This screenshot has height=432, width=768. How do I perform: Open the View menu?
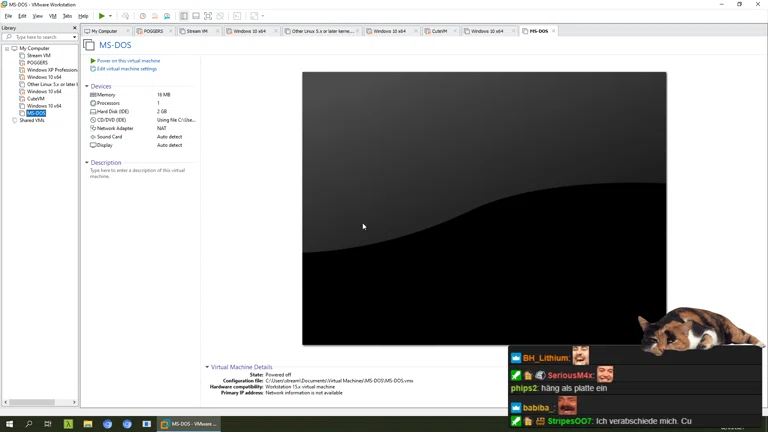click(37, 16)
